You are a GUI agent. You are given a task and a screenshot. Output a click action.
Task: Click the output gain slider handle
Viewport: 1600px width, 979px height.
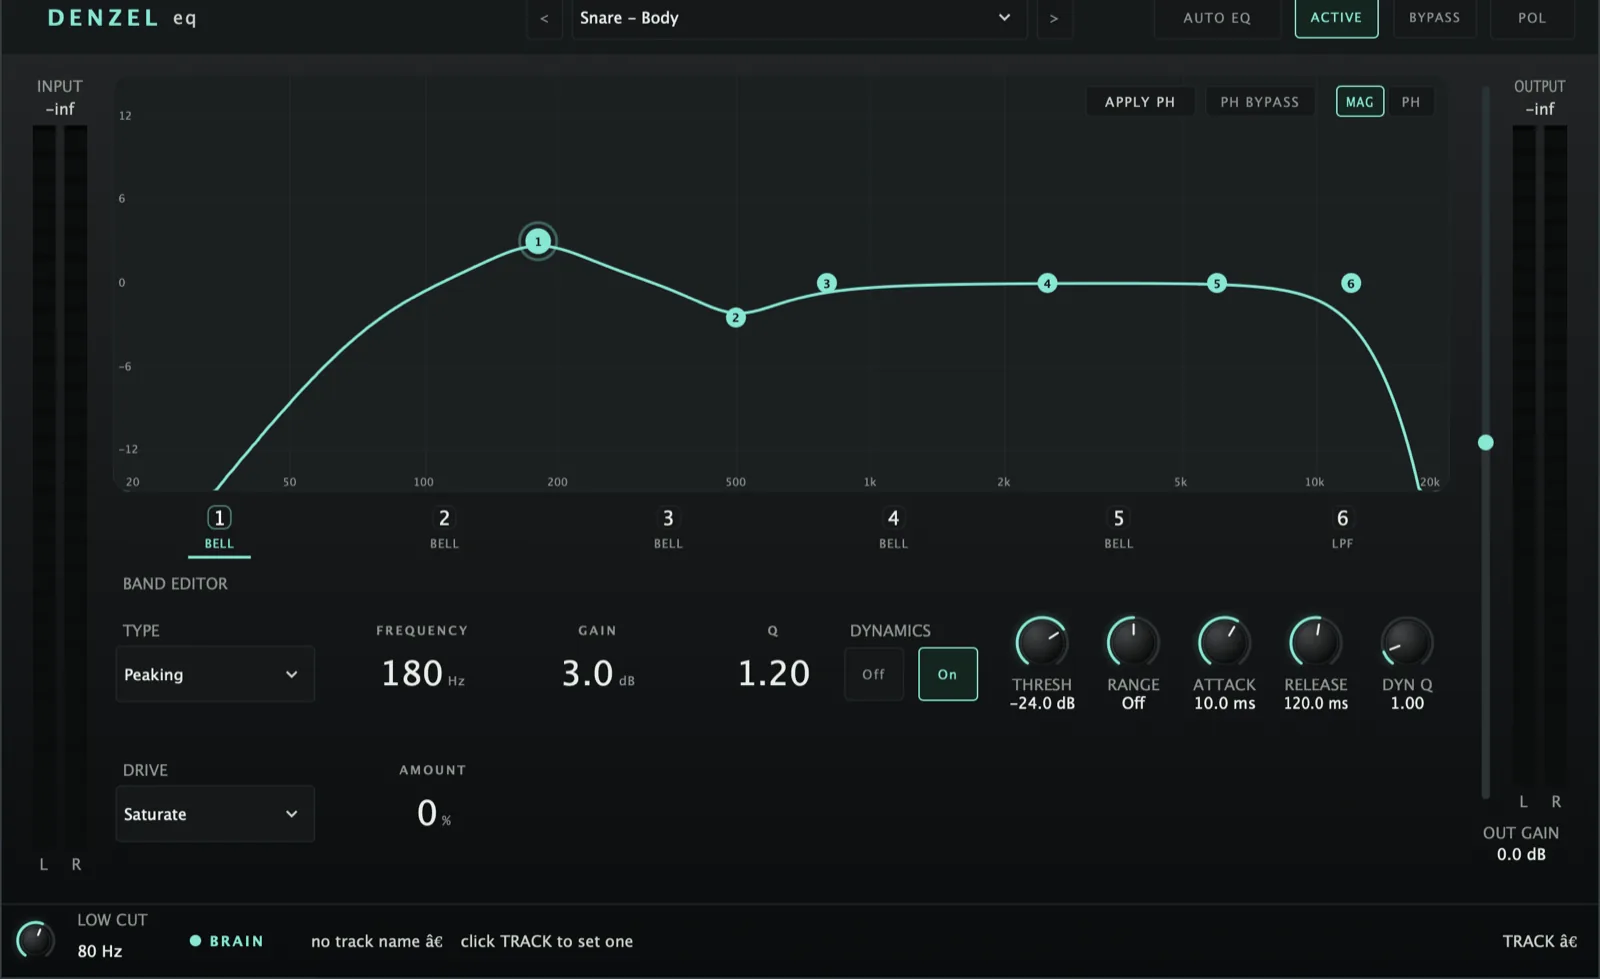(x=1486, y=442)
